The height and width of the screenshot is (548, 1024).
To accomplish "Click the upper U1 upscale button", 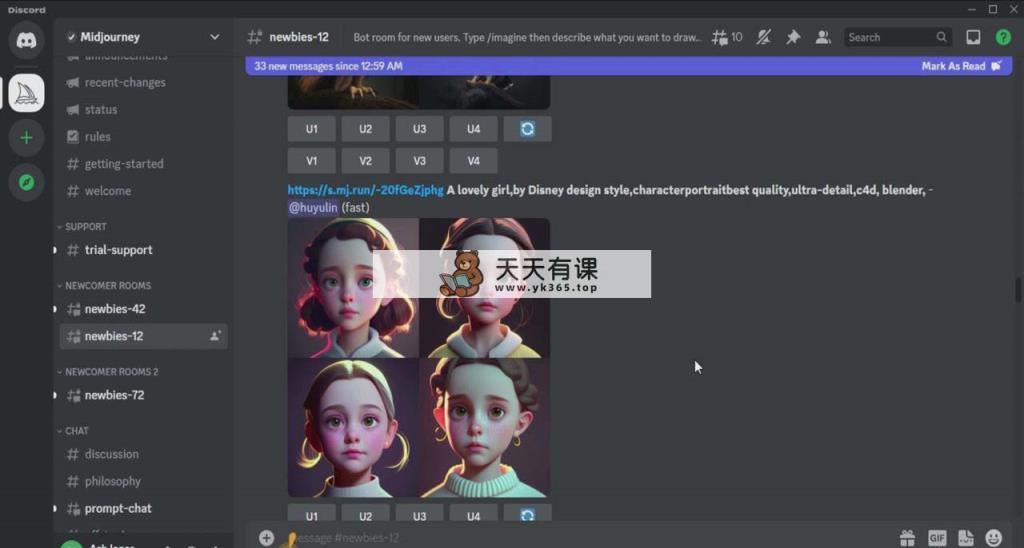I will pos(312,129).
